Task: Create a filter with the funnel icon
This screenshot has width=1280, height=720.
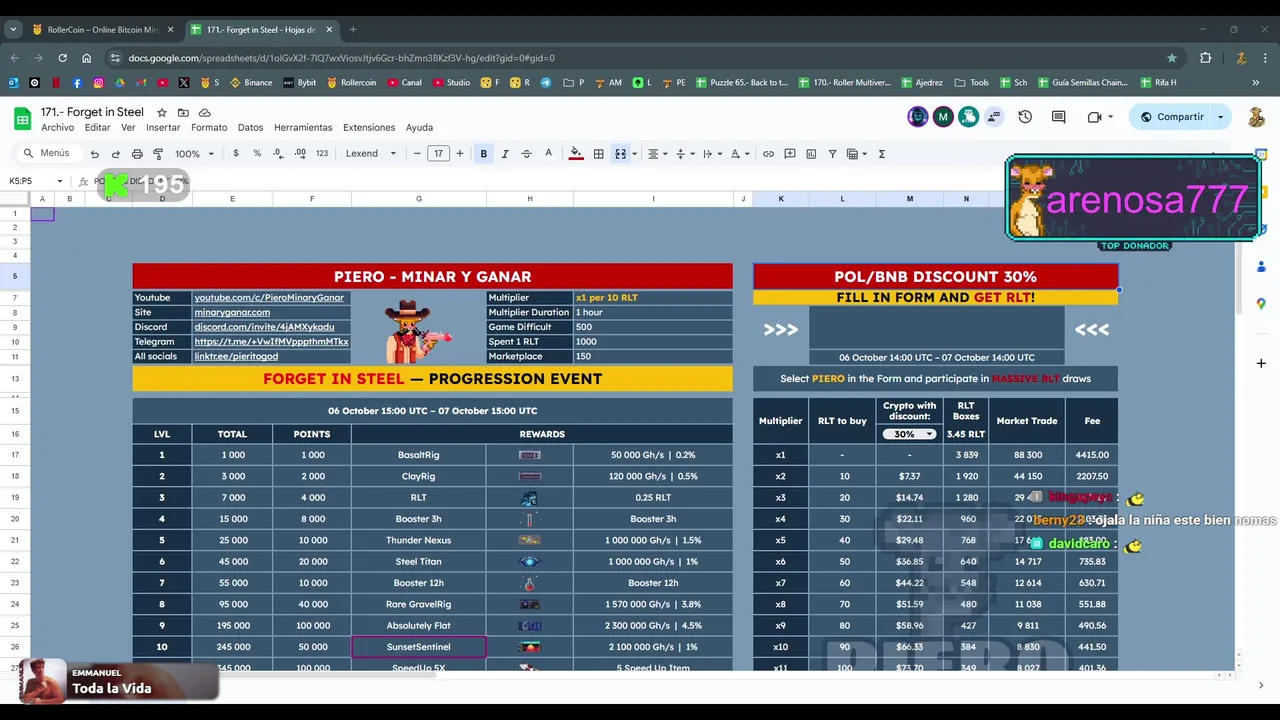Action: [x=832, y=154]
